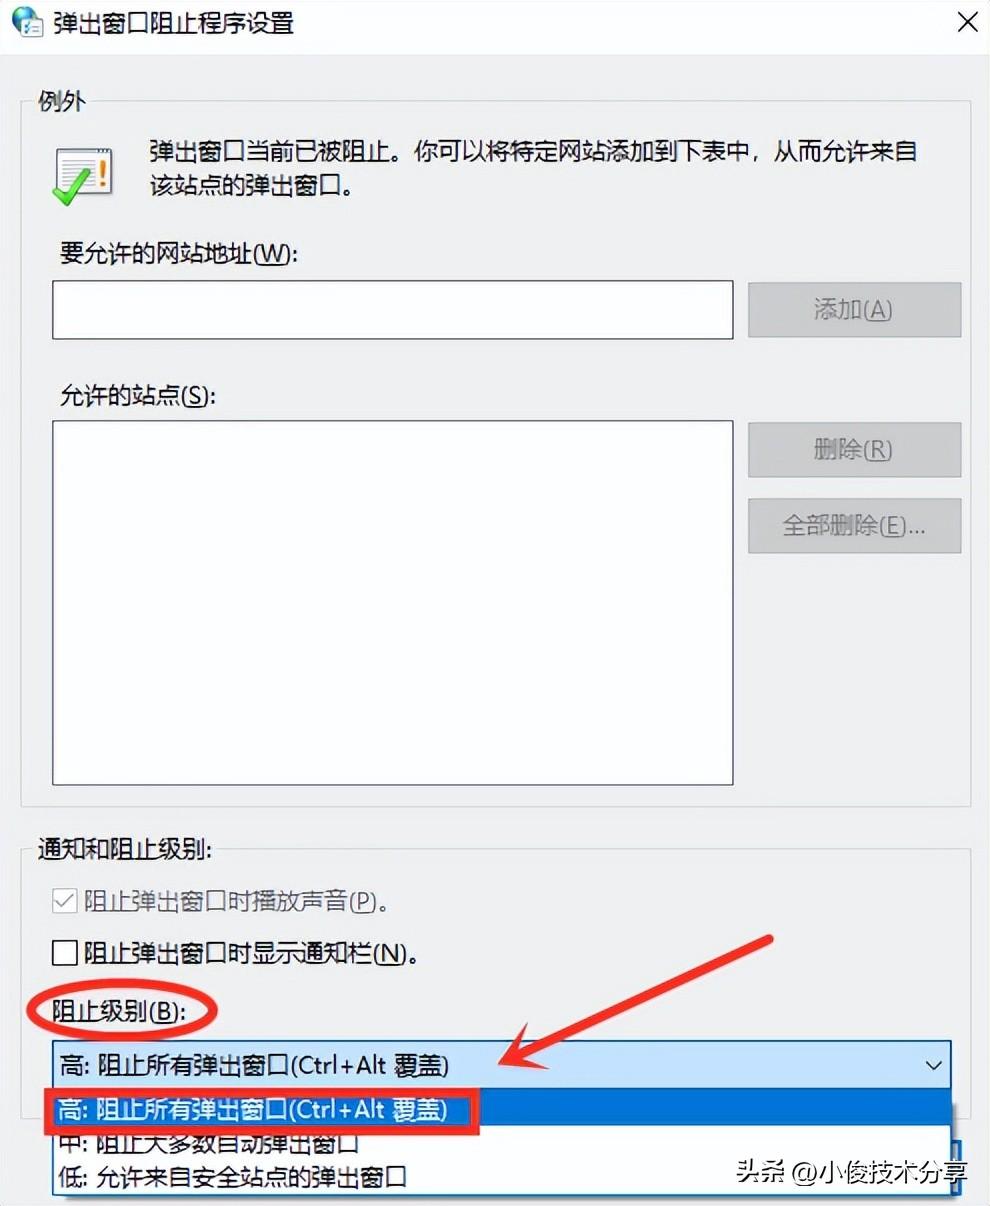
Task: Click the 要允许的网站地址(W) label
Action: pos(178,253)
